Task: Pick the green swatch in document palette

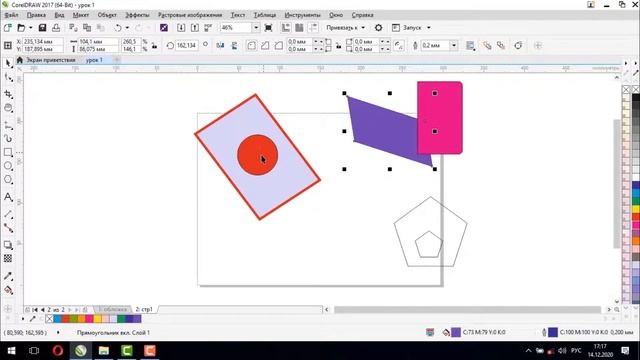Action: 121,318
